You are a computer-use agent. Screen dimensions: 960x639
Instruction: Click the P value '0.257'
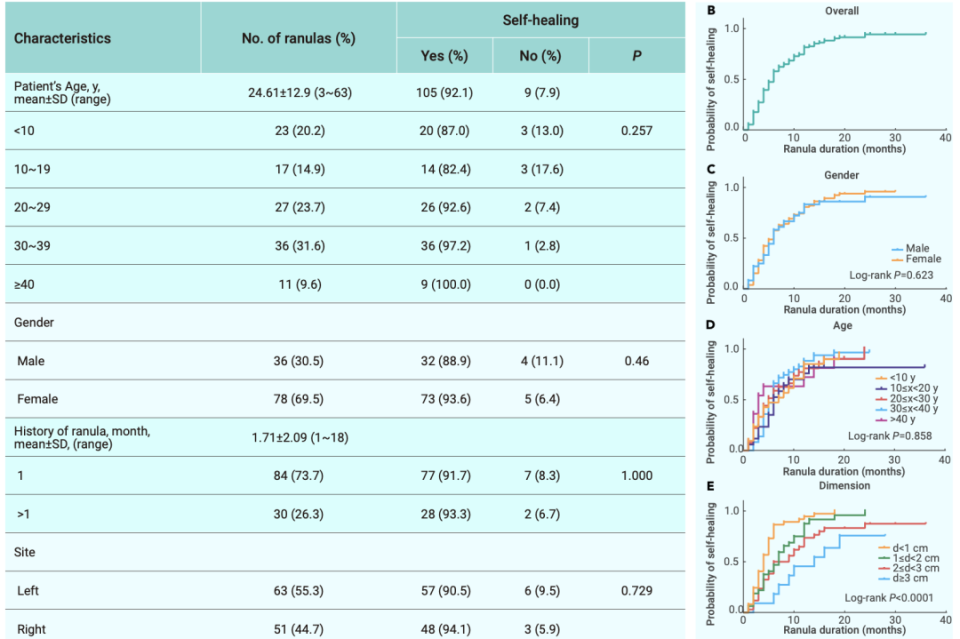(637, 131)
